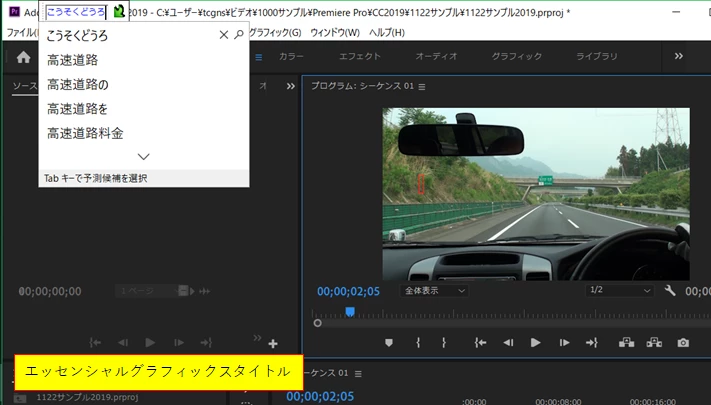The width and height of the screenshot is (711, 405).
Task: Expand source panel tabs overflow chevron
Action: (x=291, y=86)
